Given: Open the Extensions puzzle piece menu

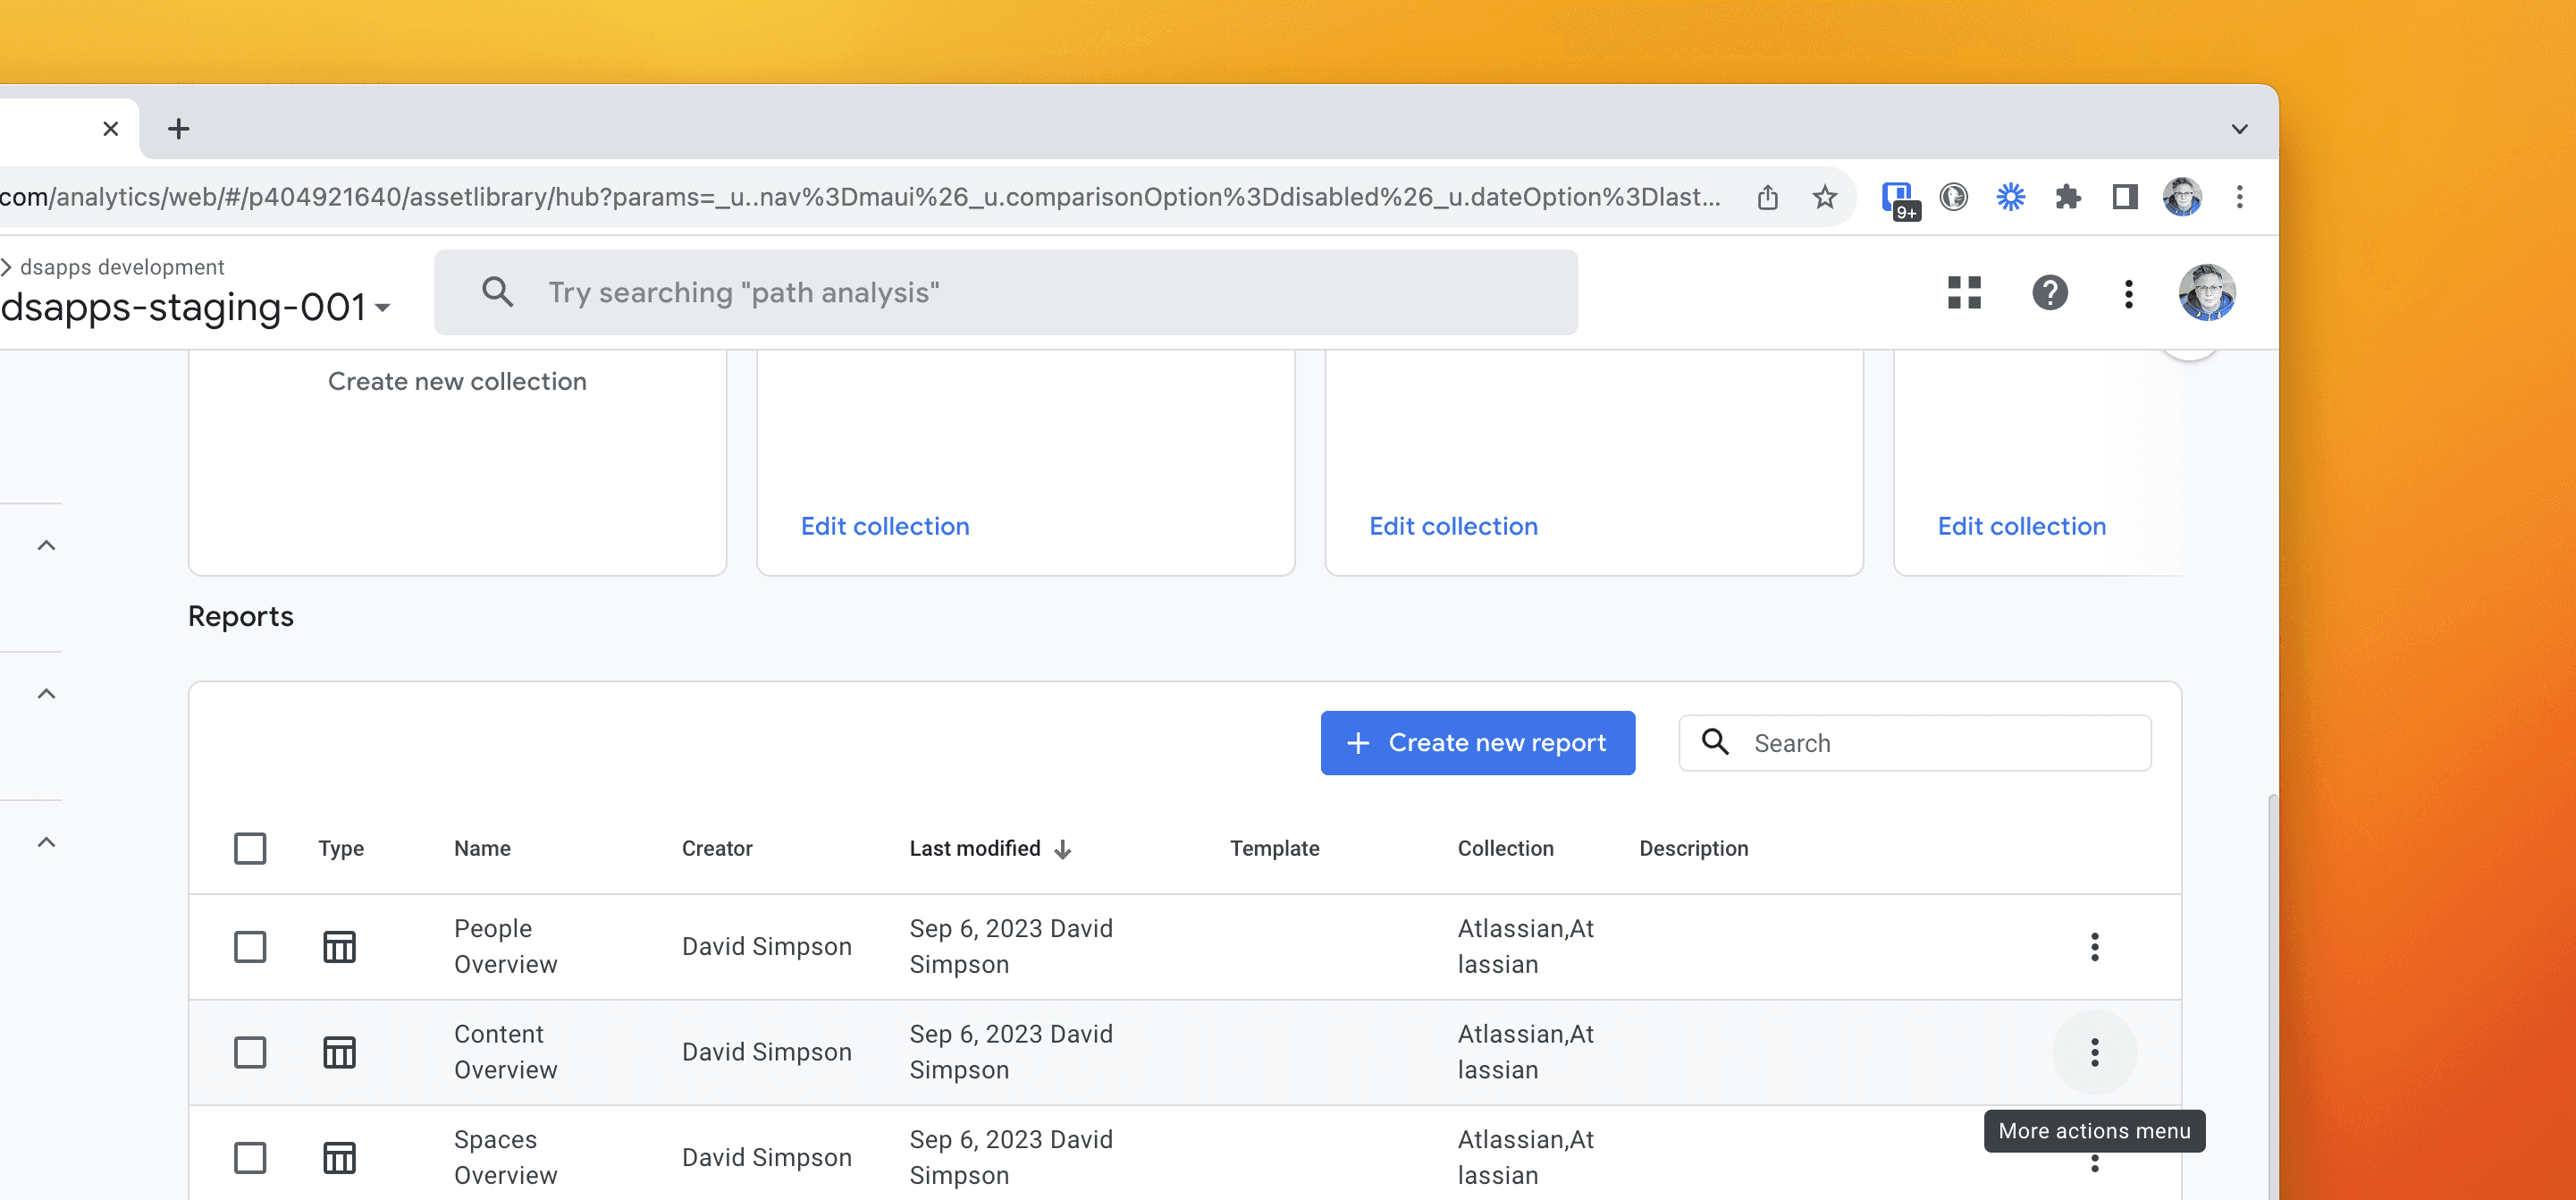Looking at the screenshot, I should tap(2067, 197).
